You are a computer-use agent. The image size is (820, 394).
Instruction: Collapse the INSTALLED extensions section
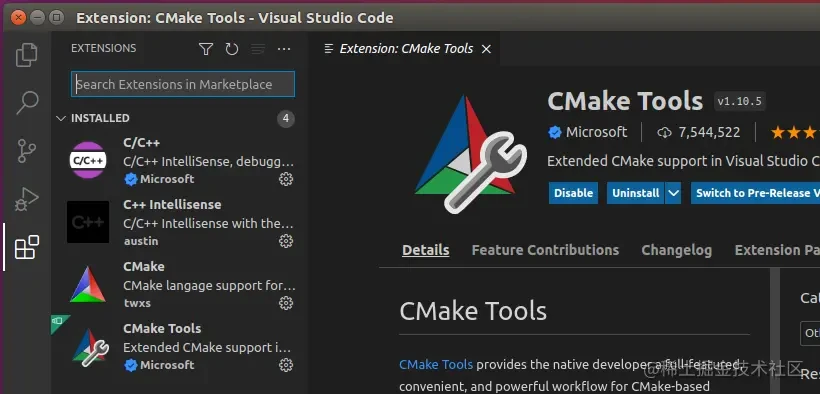point(61,118)
